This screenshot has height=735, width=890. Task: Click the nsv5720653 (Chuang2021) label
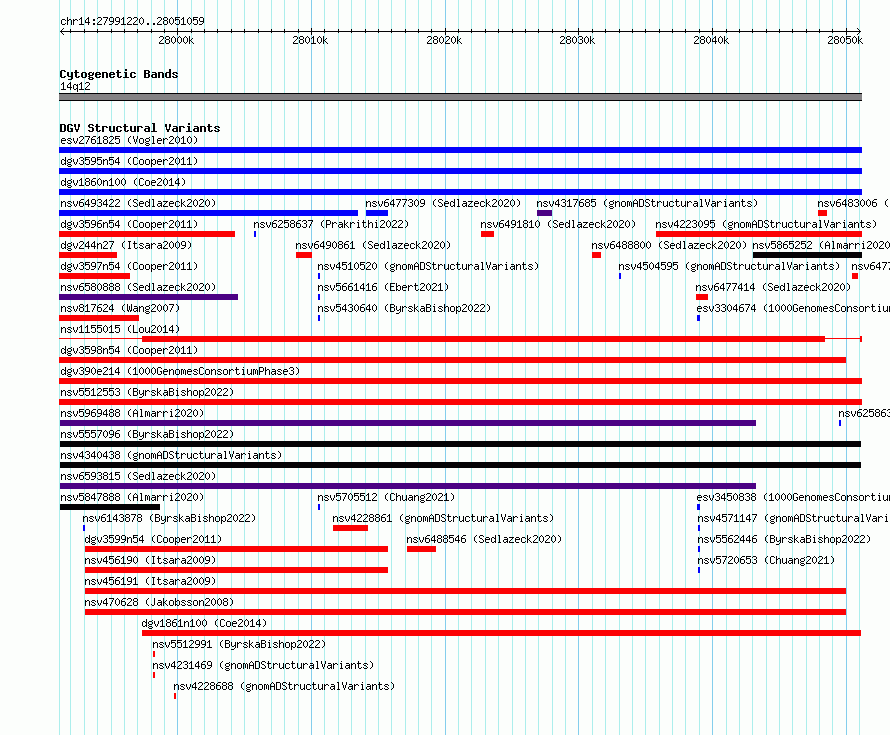click(766, 560)
